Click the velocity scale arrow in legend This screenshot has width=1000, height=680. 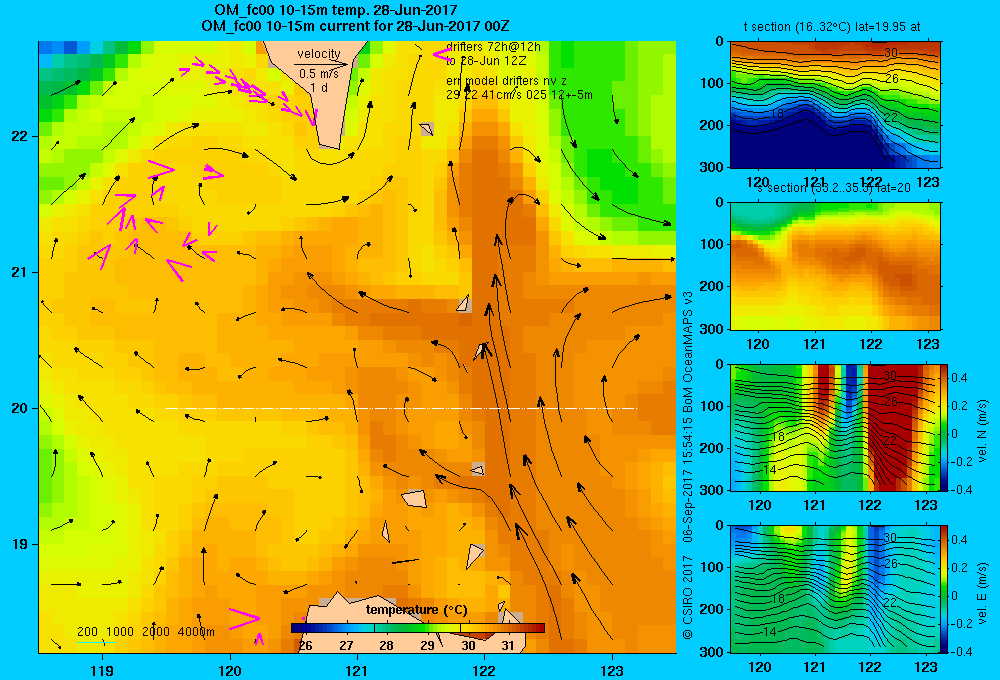click(x=321, y=64)
